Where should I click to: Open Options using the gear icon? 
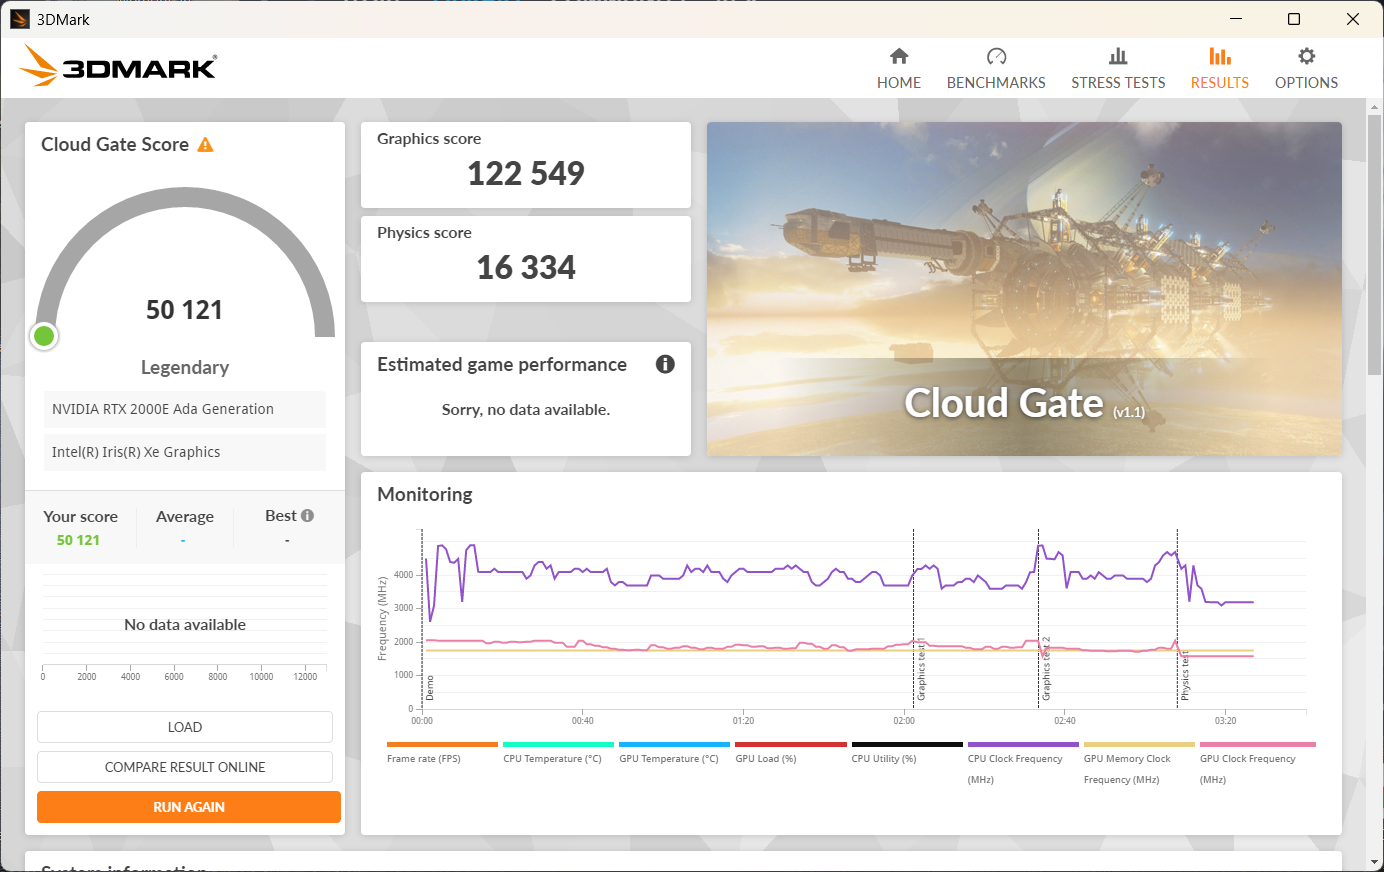click(1306, 56)
